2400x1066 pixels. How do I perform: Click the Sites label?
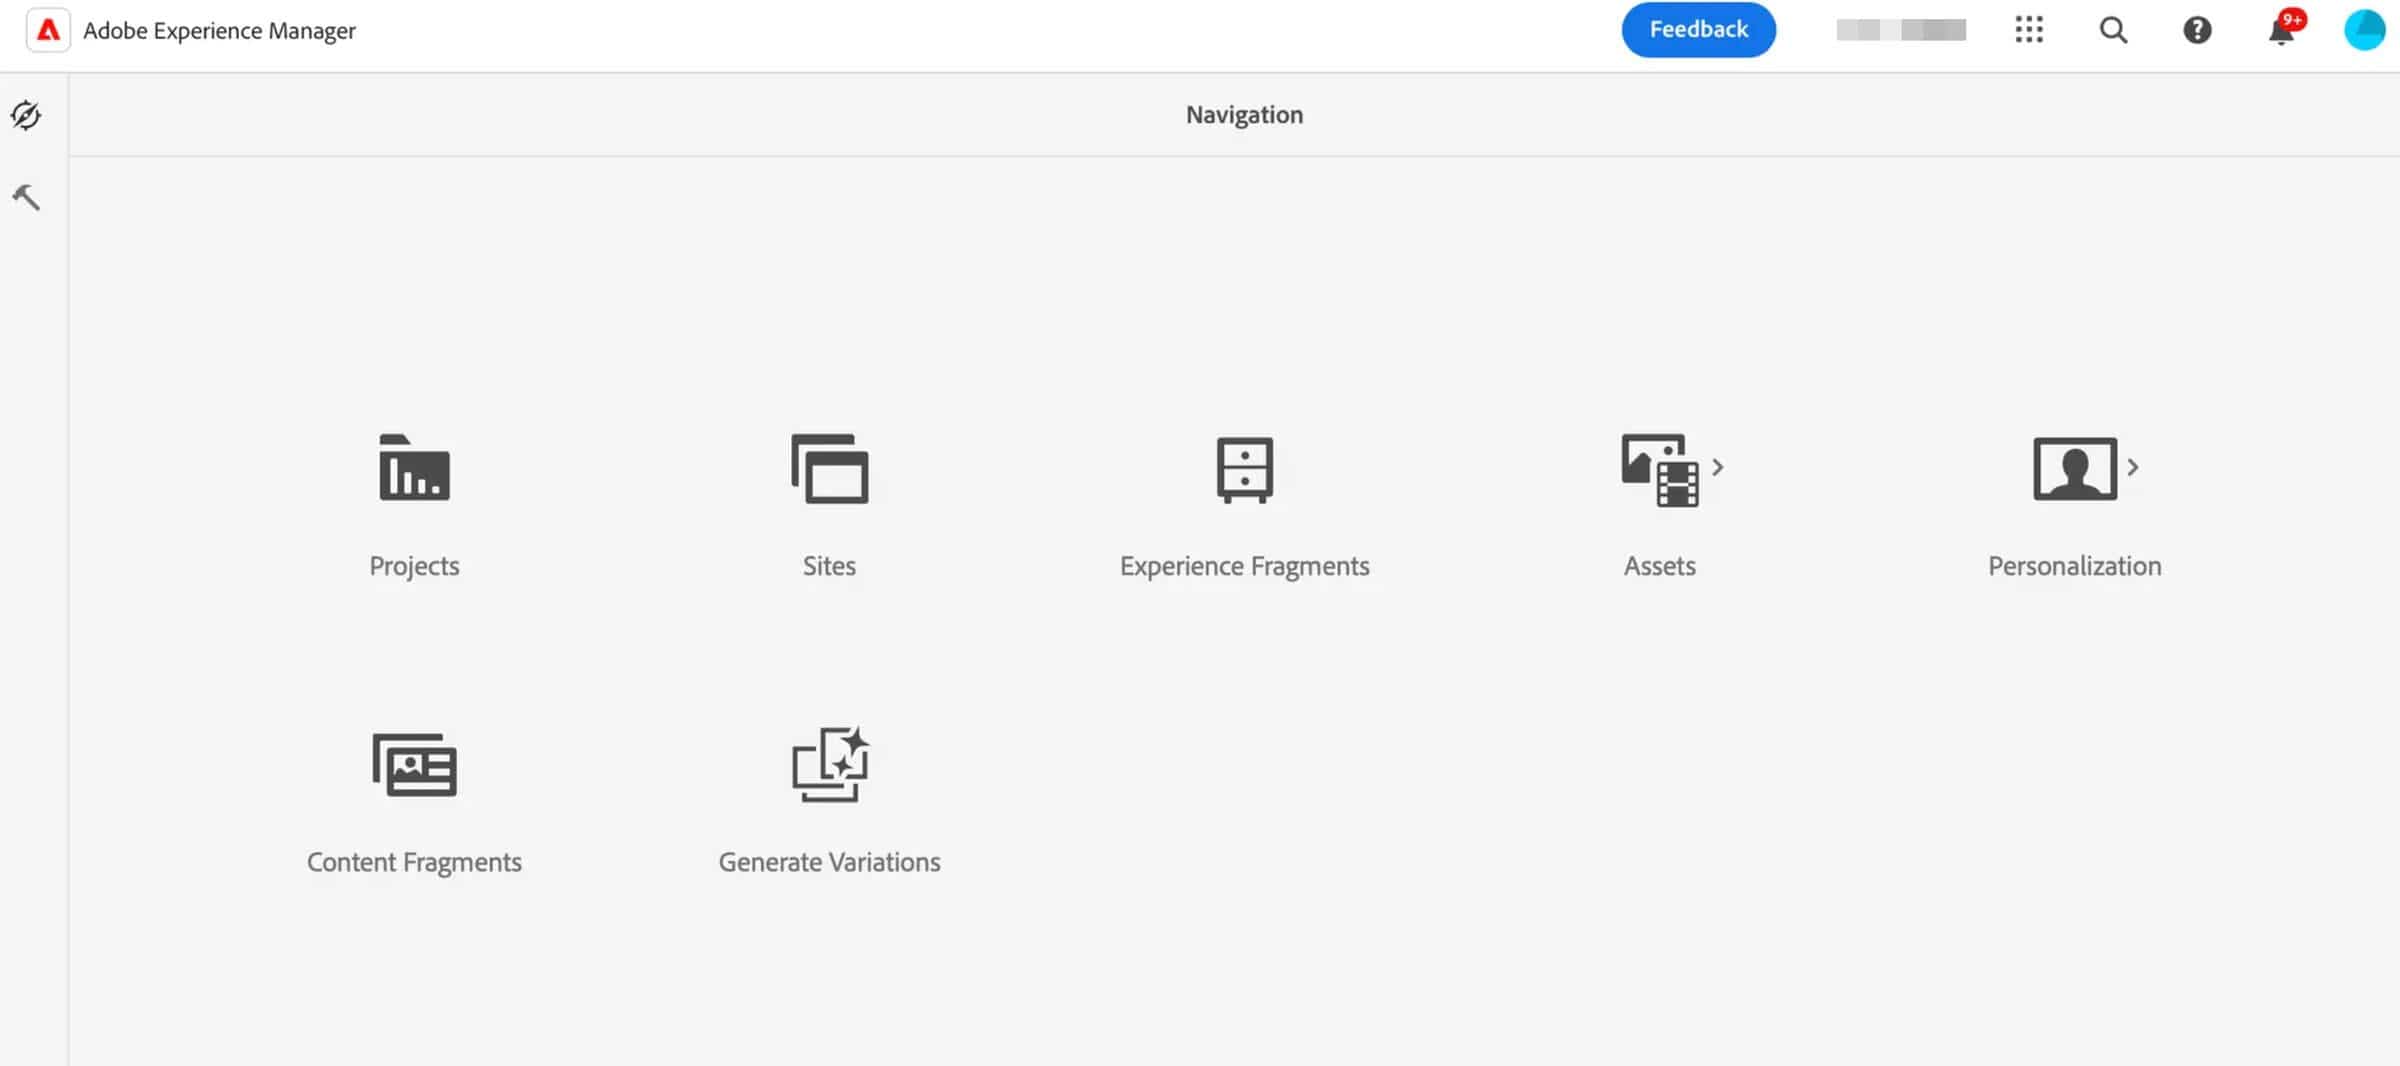829,566
